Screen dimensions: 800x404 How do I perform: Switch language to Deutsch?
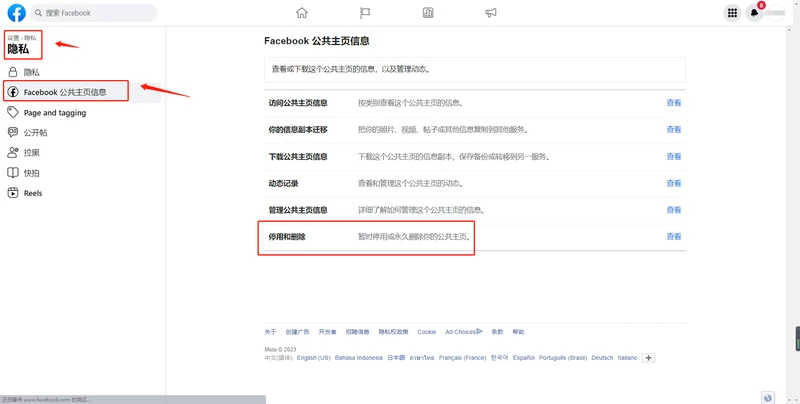602,358
